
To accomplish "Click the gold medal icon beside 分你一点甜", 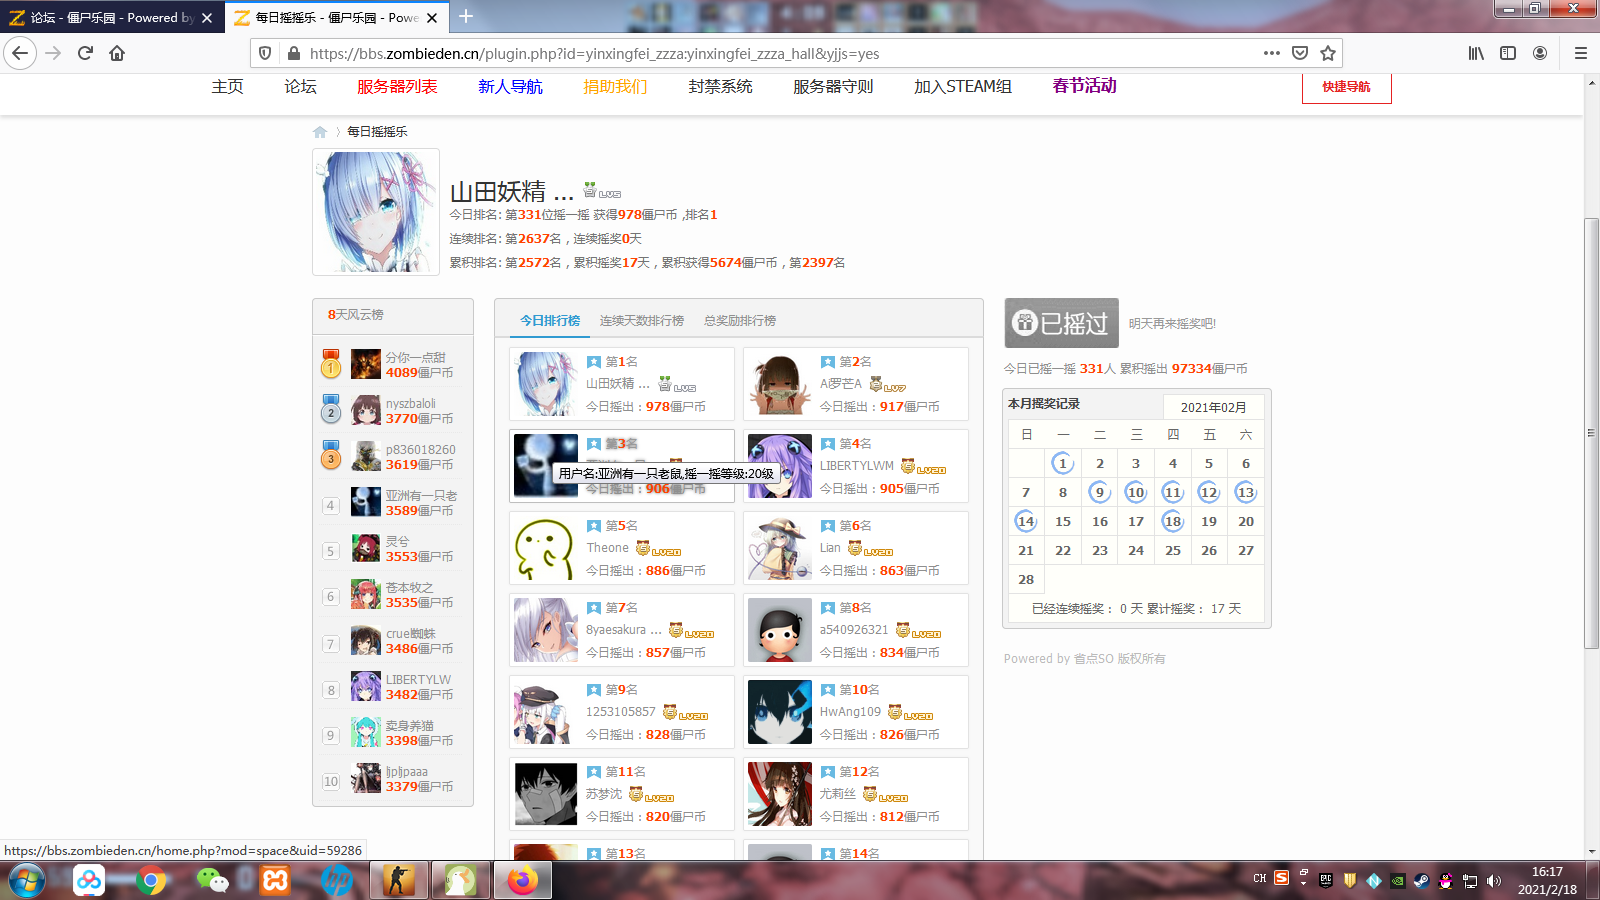I will click(x=330, y=363).
